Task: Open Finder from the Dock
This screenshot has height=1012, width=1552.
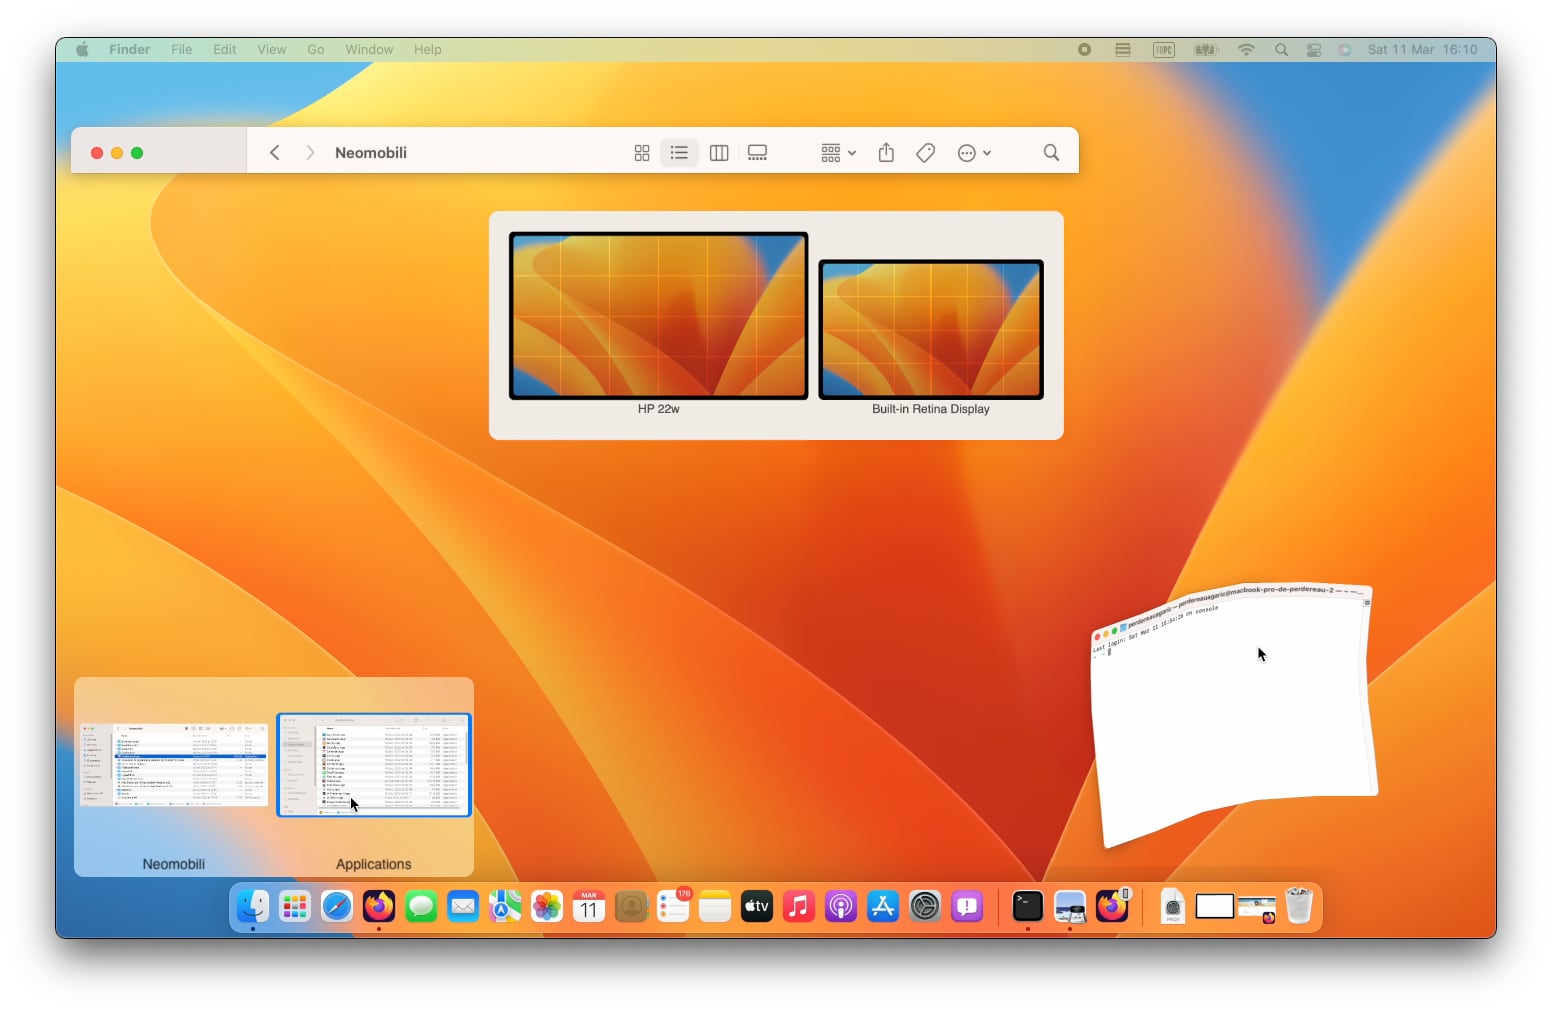Action: pyautogui.click(x=252, y=907)
